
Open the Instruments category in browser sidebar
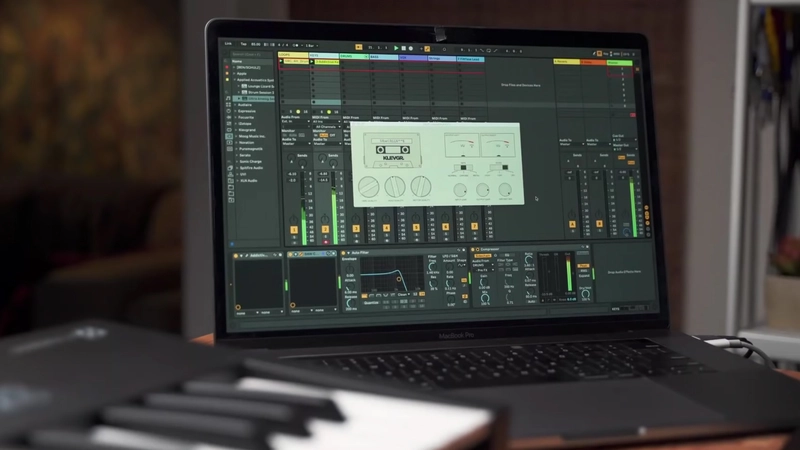click(228, 111)
